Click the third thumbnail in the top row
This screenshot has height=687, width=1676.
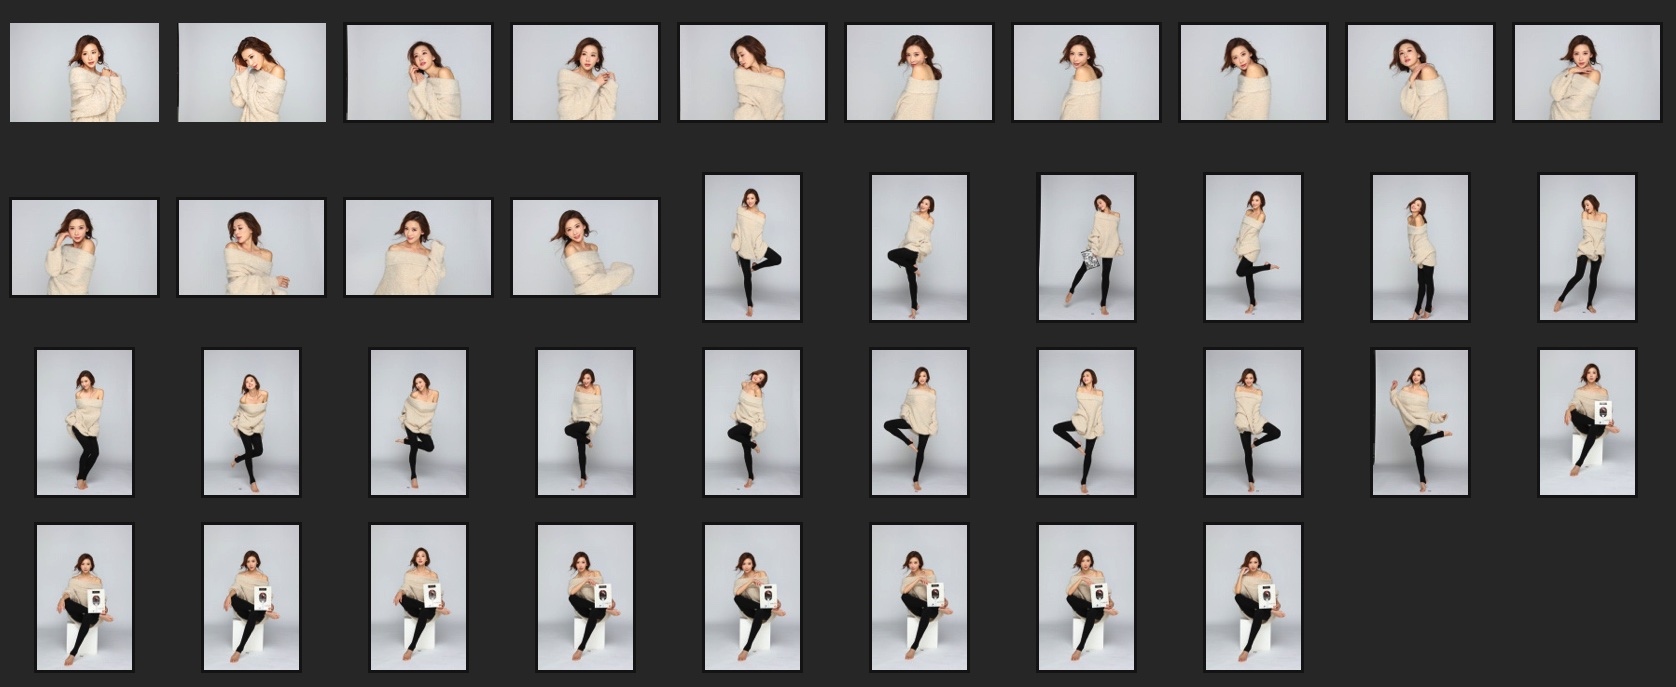pyautogui.click(x=418, y=73)
